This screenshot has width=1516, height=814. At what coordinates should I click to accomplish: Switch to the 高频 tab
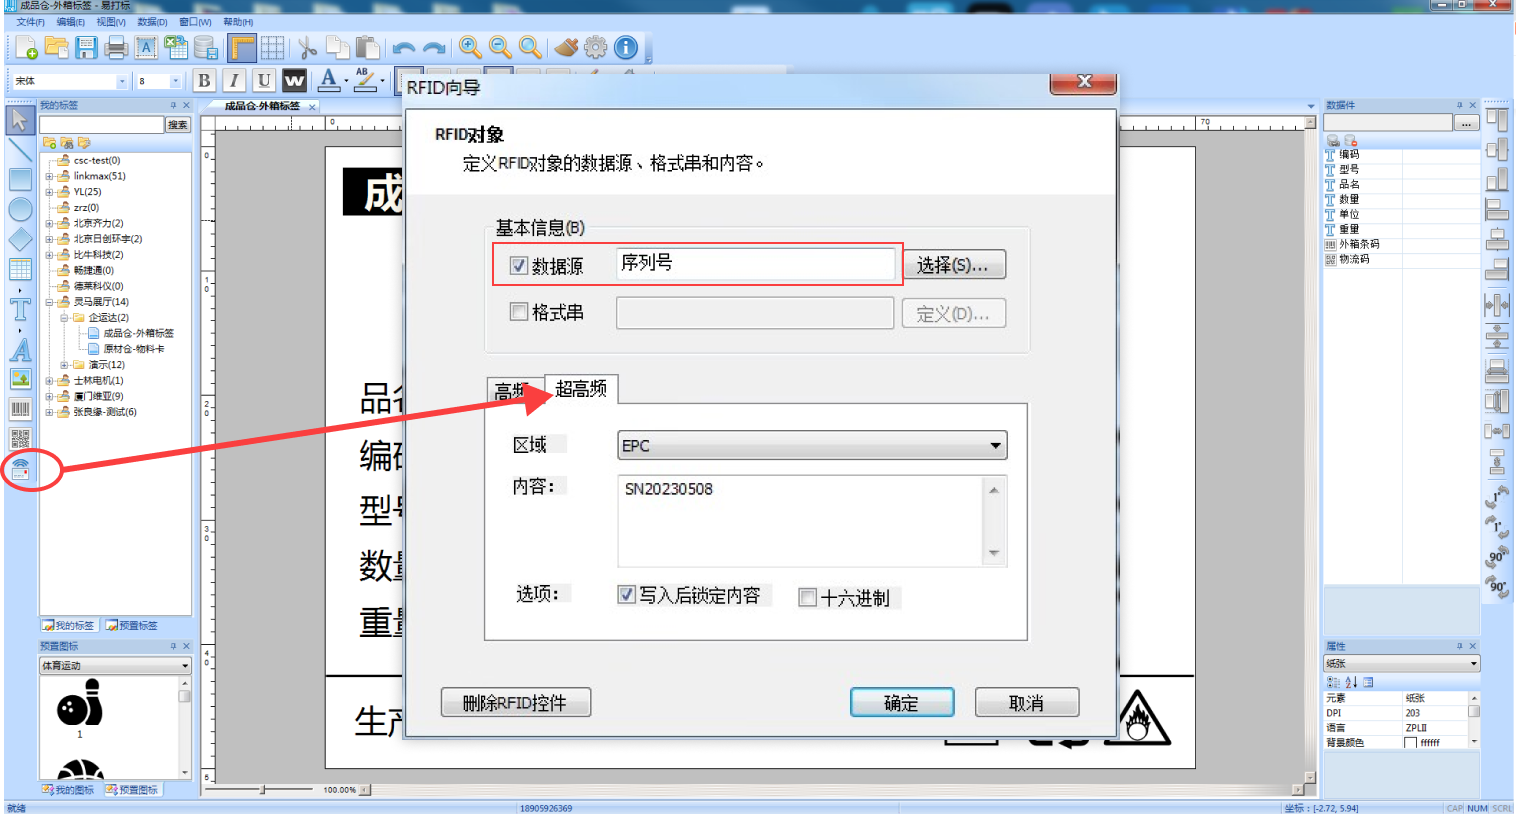click(x=512, y=391)
